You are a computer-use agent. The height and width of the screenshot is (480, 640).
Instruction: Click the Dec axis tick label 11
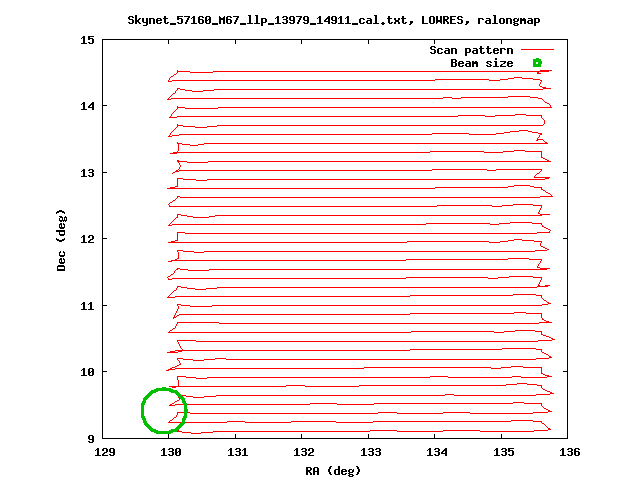87,306
